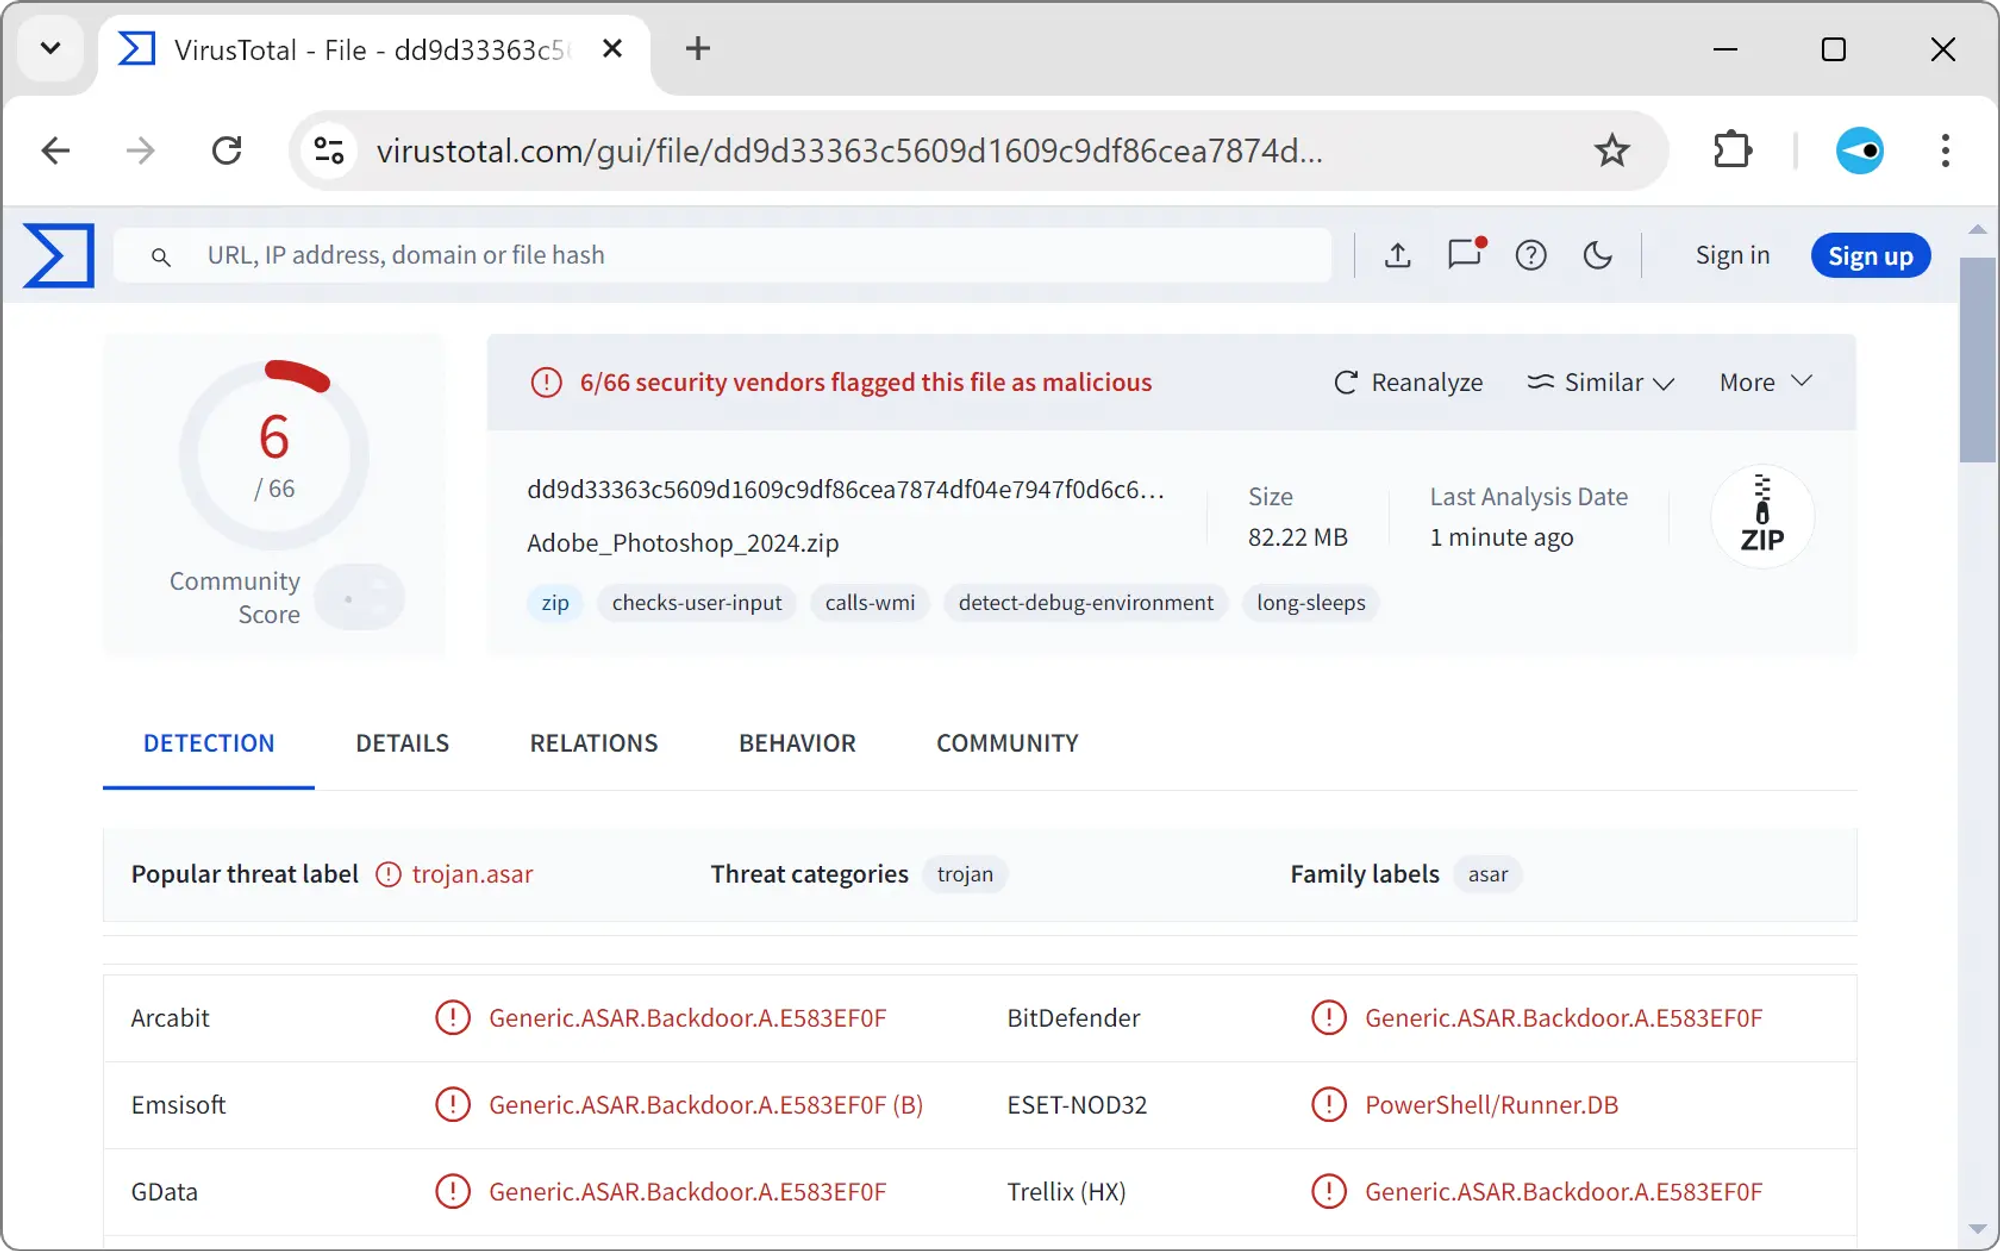Open Chrome three-dot menu
Screen dimensions: 2000x1251
[x=1944, y=151]
